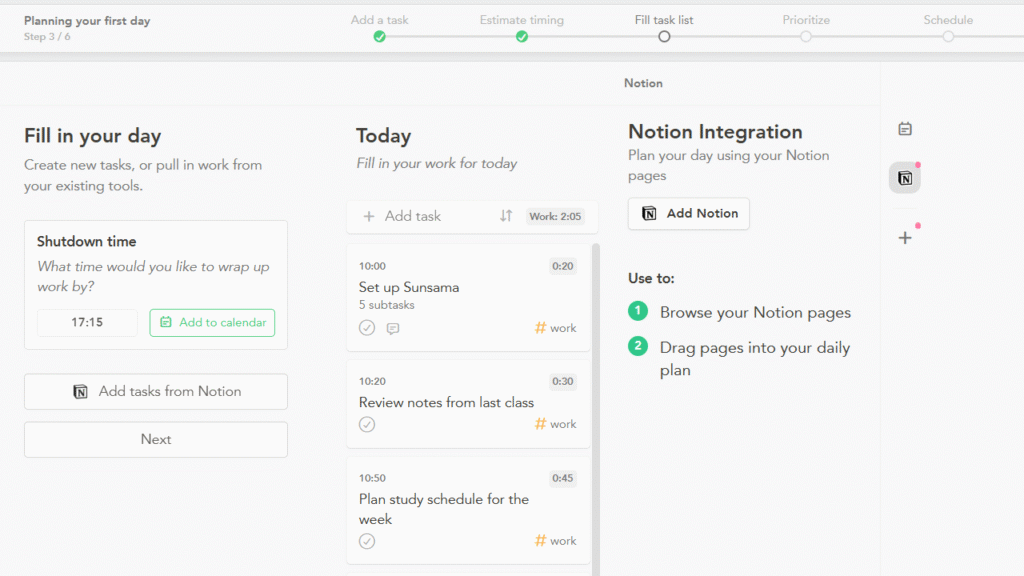
Task: Click the plus icon to add integration
Action: point(904,238)
